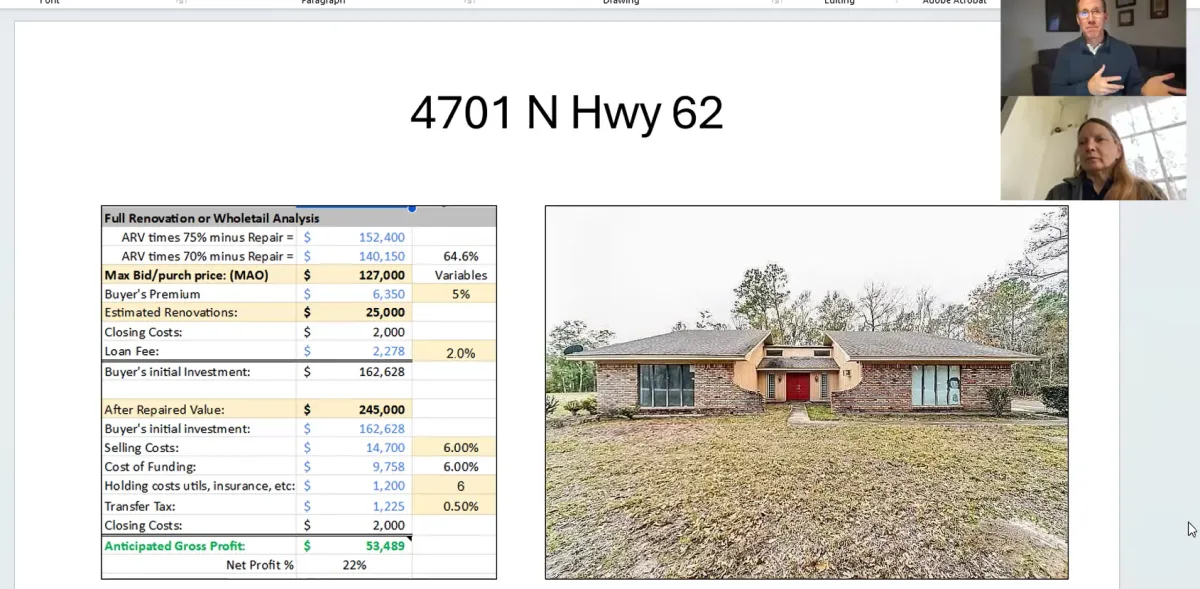
Task: Select the Selling Costs label
Action: 142,447
